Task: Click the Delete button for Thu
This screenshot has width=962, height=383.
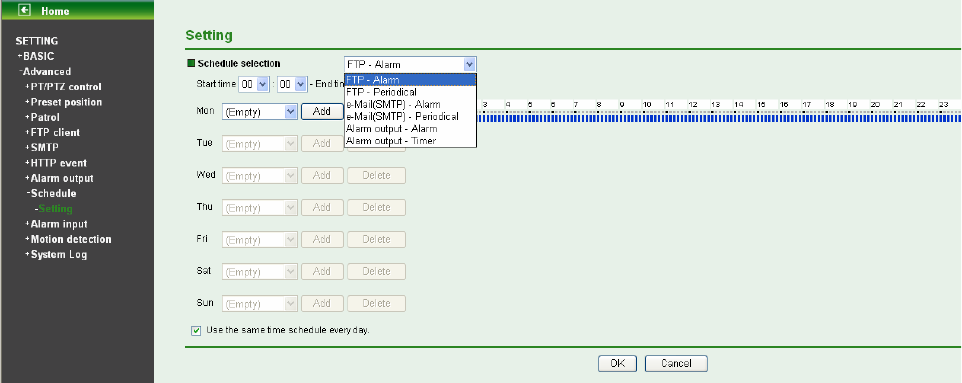Action: click(376, 207)
